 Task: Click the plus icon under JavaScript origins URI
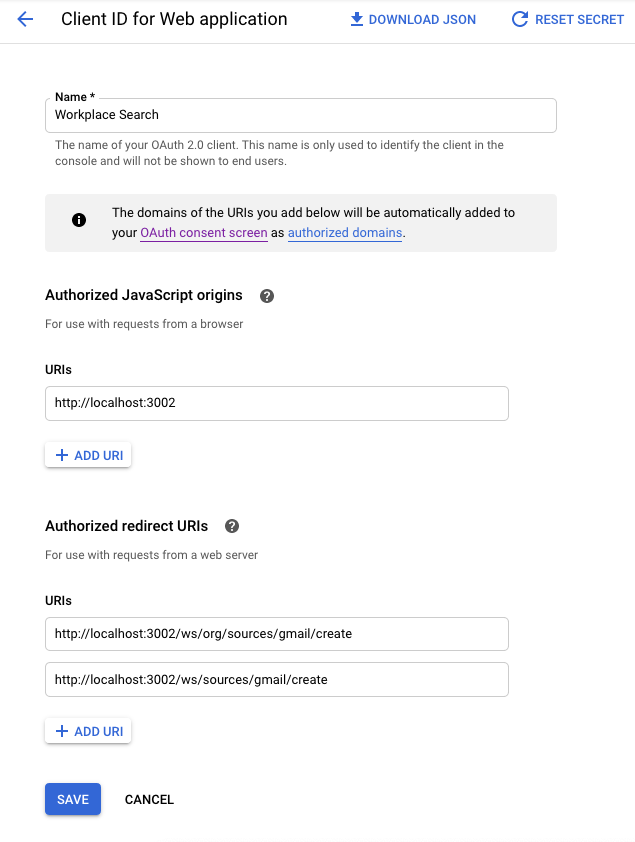point(62,455)
